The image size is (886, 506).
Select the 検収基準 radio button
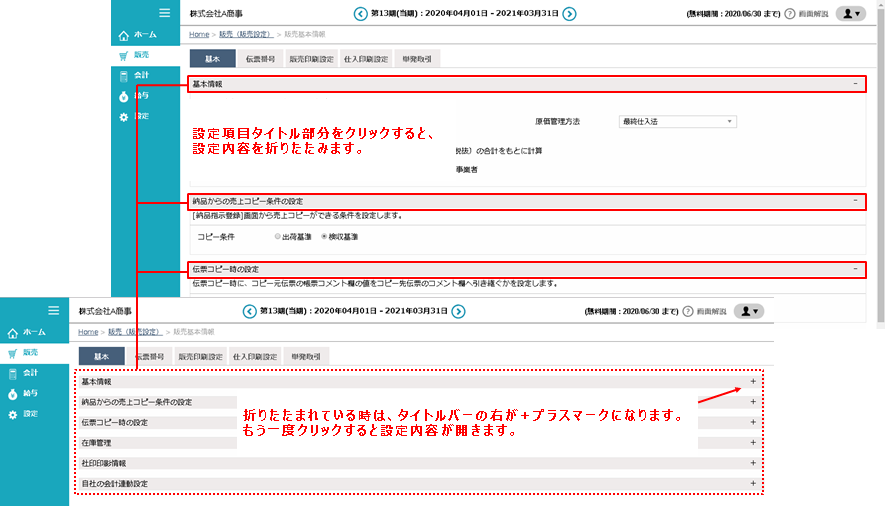coord(324,236)
